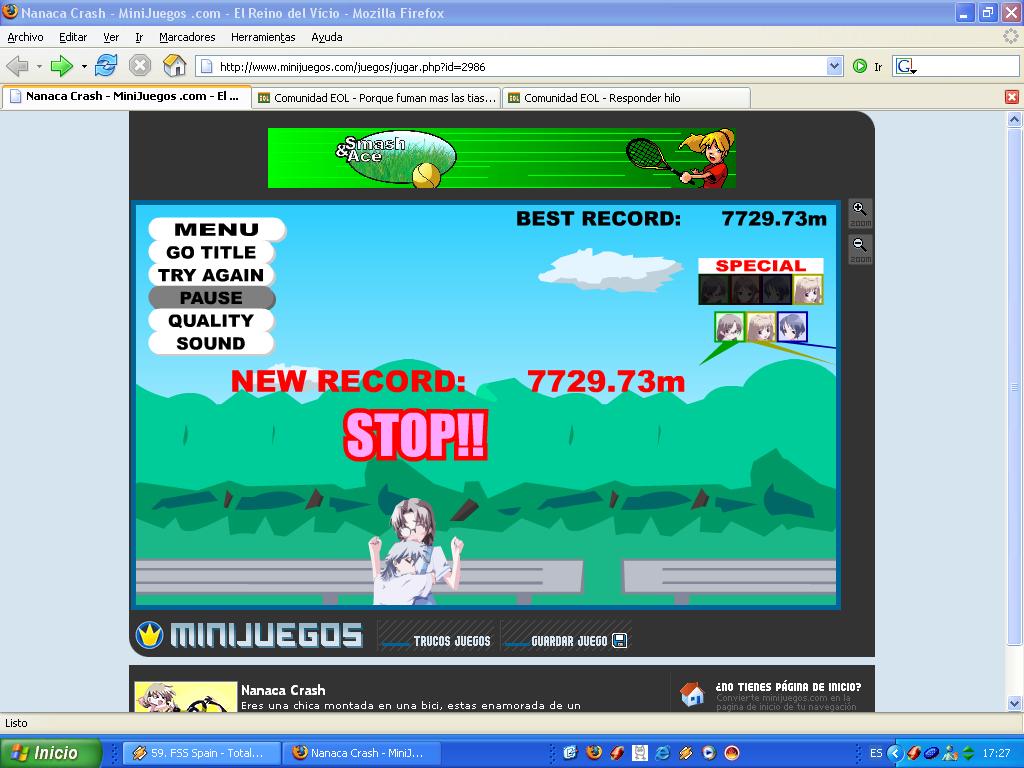Open the address bar history dropdown
This screenshot has height=768, width=1024.
(834, 66)
